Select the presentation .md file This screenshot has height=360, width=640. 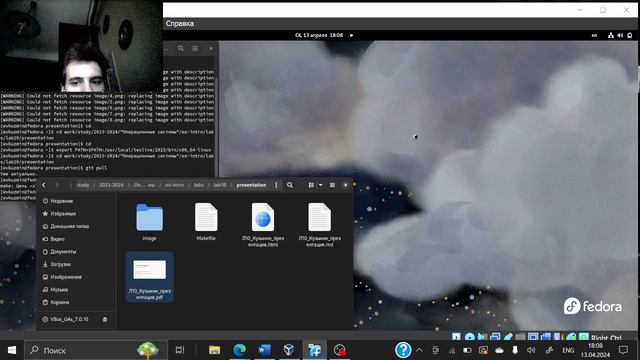[320, 225]
